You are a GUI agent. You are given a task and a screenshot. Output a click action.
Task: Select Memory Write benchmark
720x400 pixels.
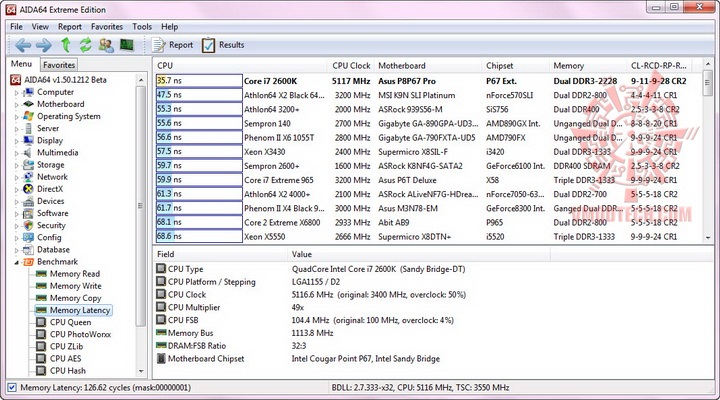point(69,286)
